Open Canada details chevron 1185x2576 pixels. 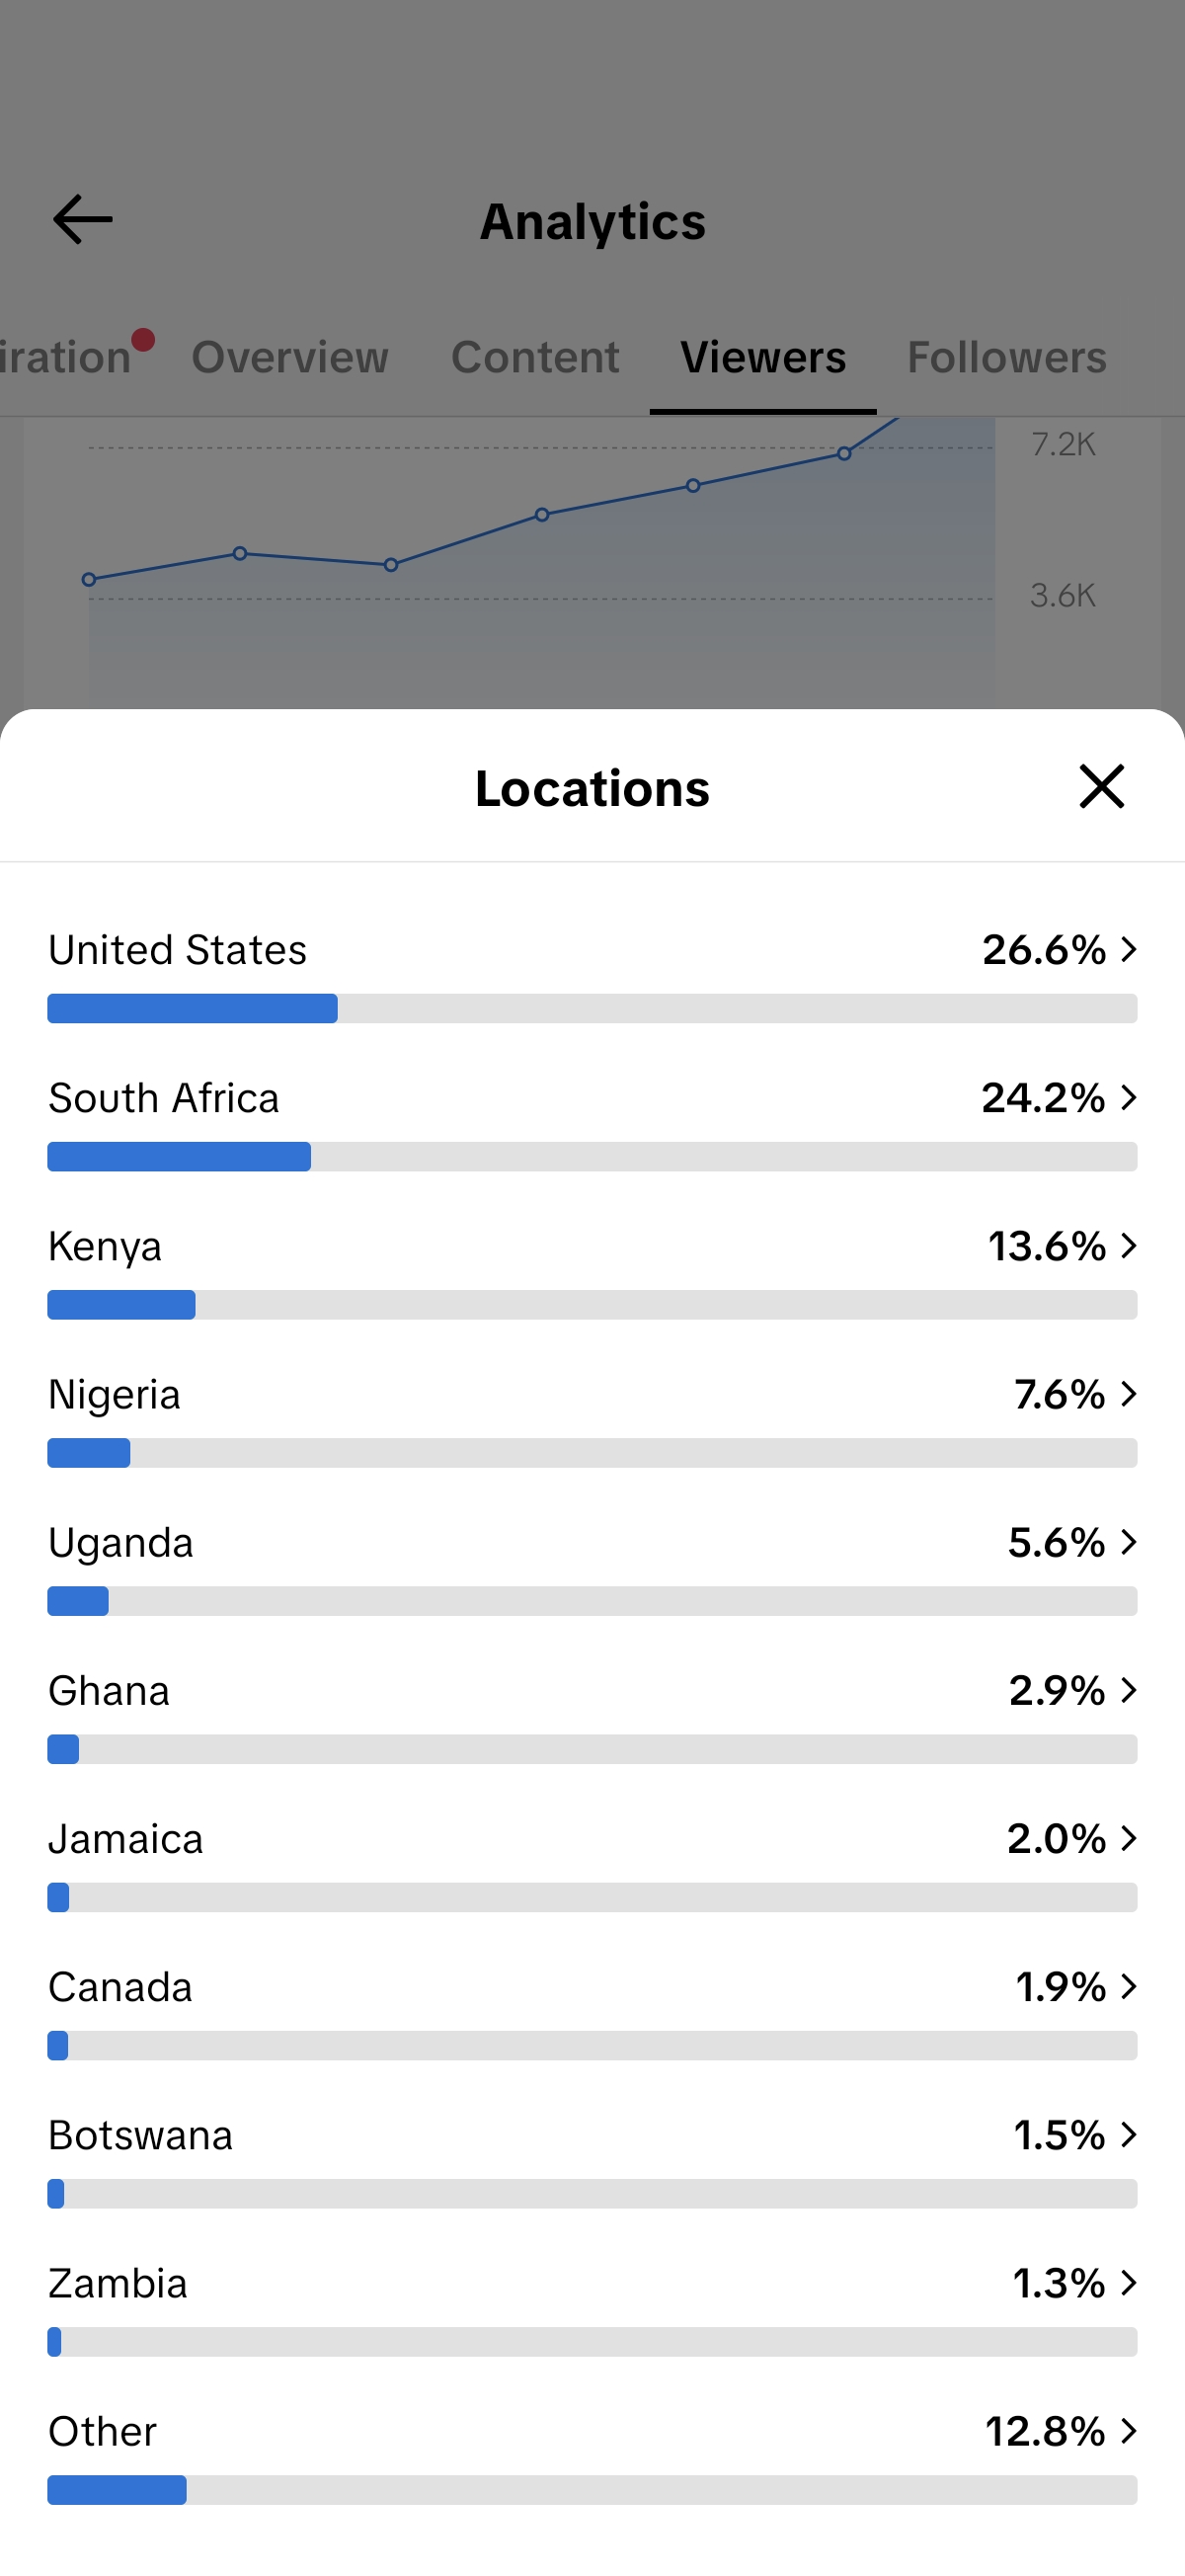1129,1986
